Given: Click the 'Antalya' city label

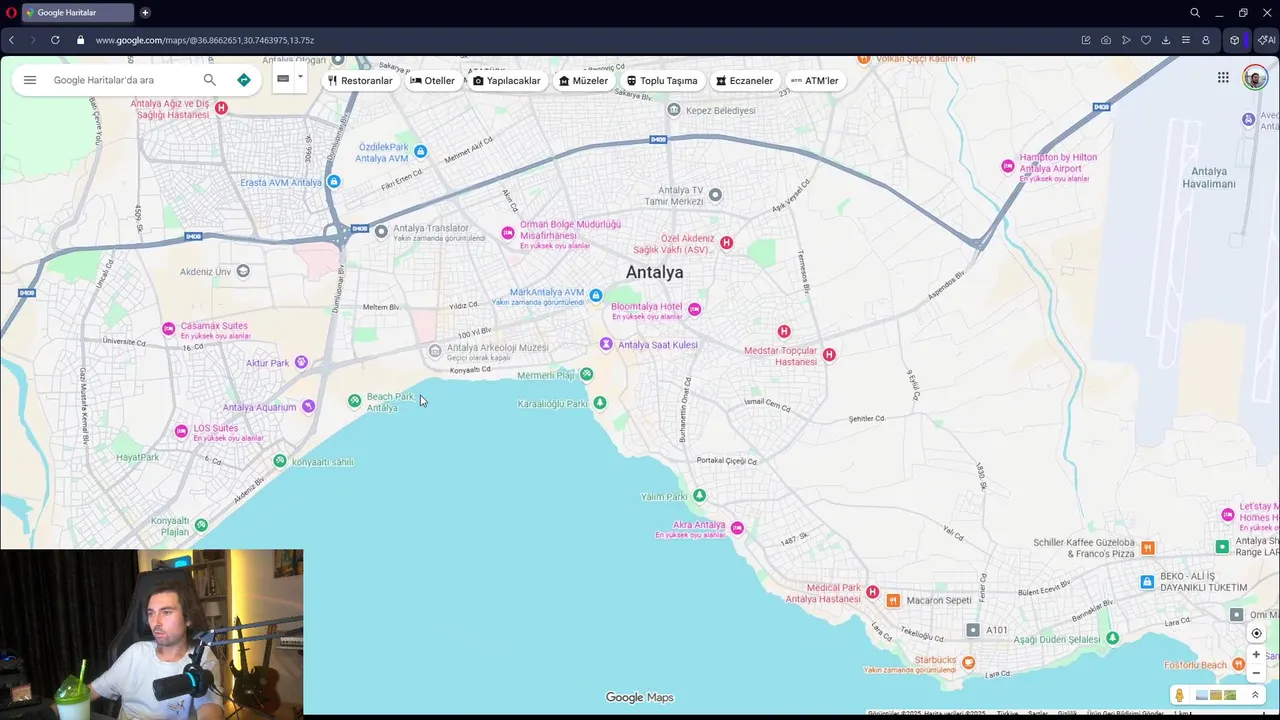Looking at the screenshot, I should tap(655, 272).
